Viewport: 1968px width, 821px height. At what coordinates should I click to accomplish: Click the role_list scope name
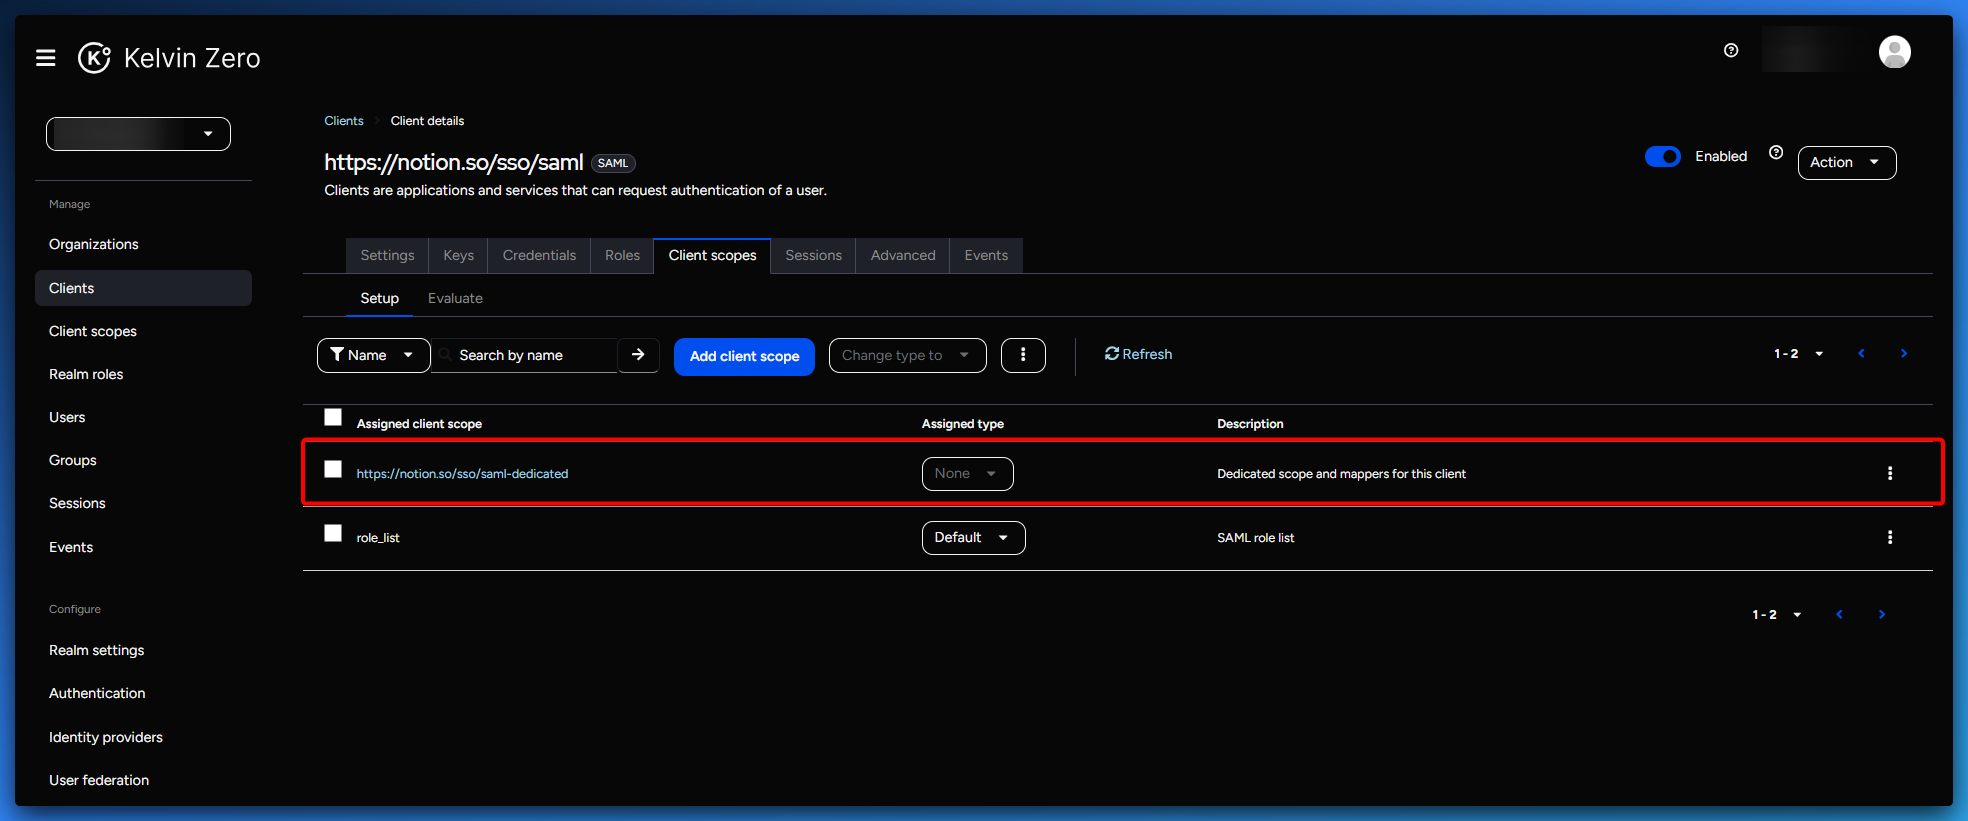(378, 538)
